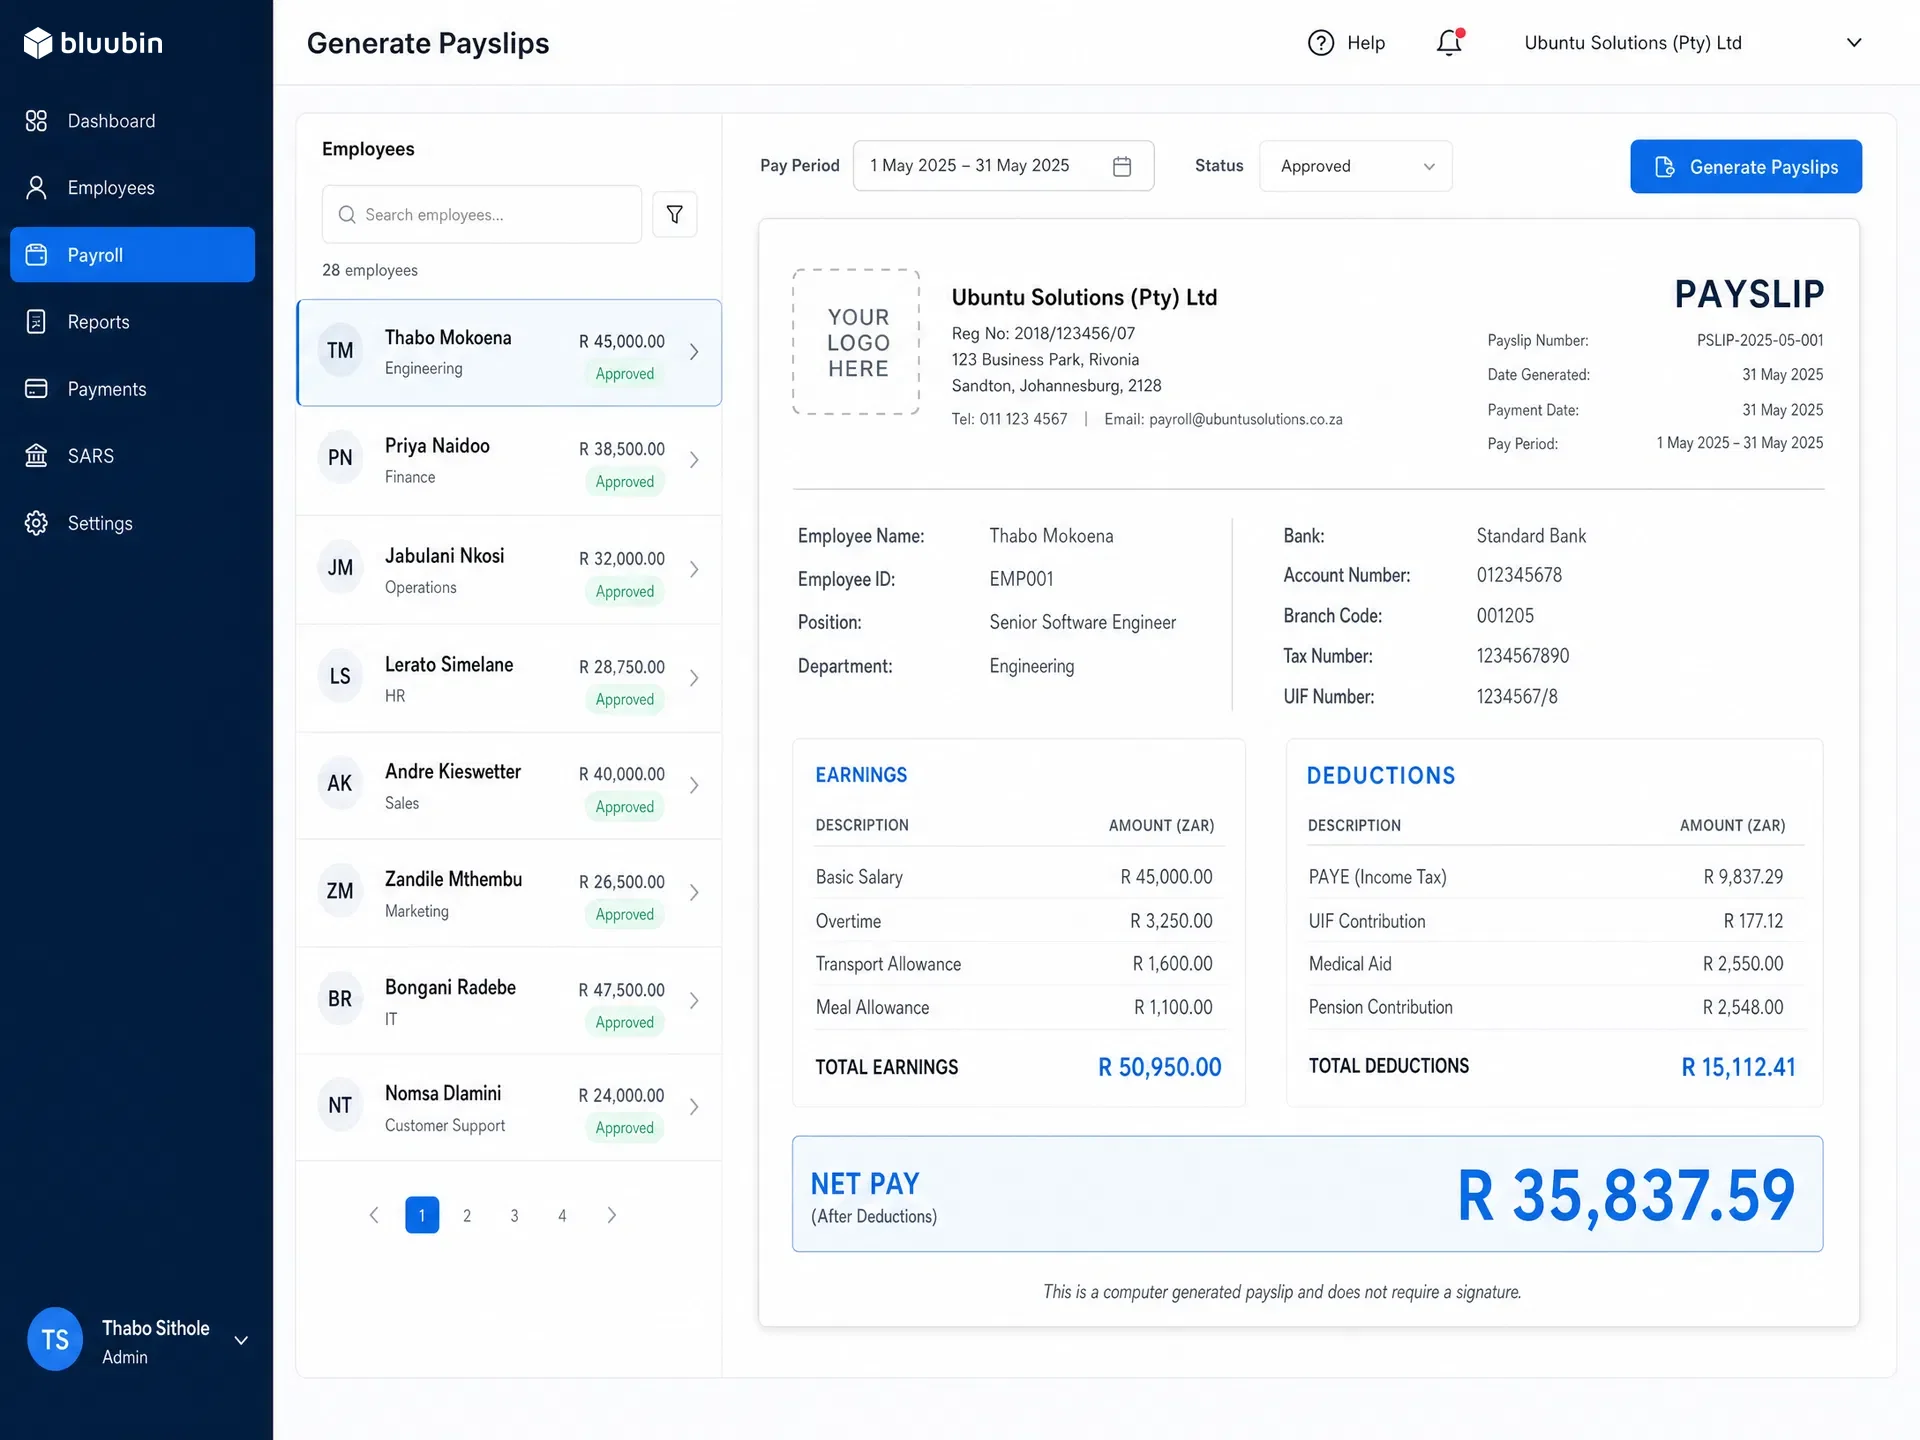Click the BR avatar for Bongani Radebe
1920x1440 pixels.
pyautogui.click(x=340, y=1000)
